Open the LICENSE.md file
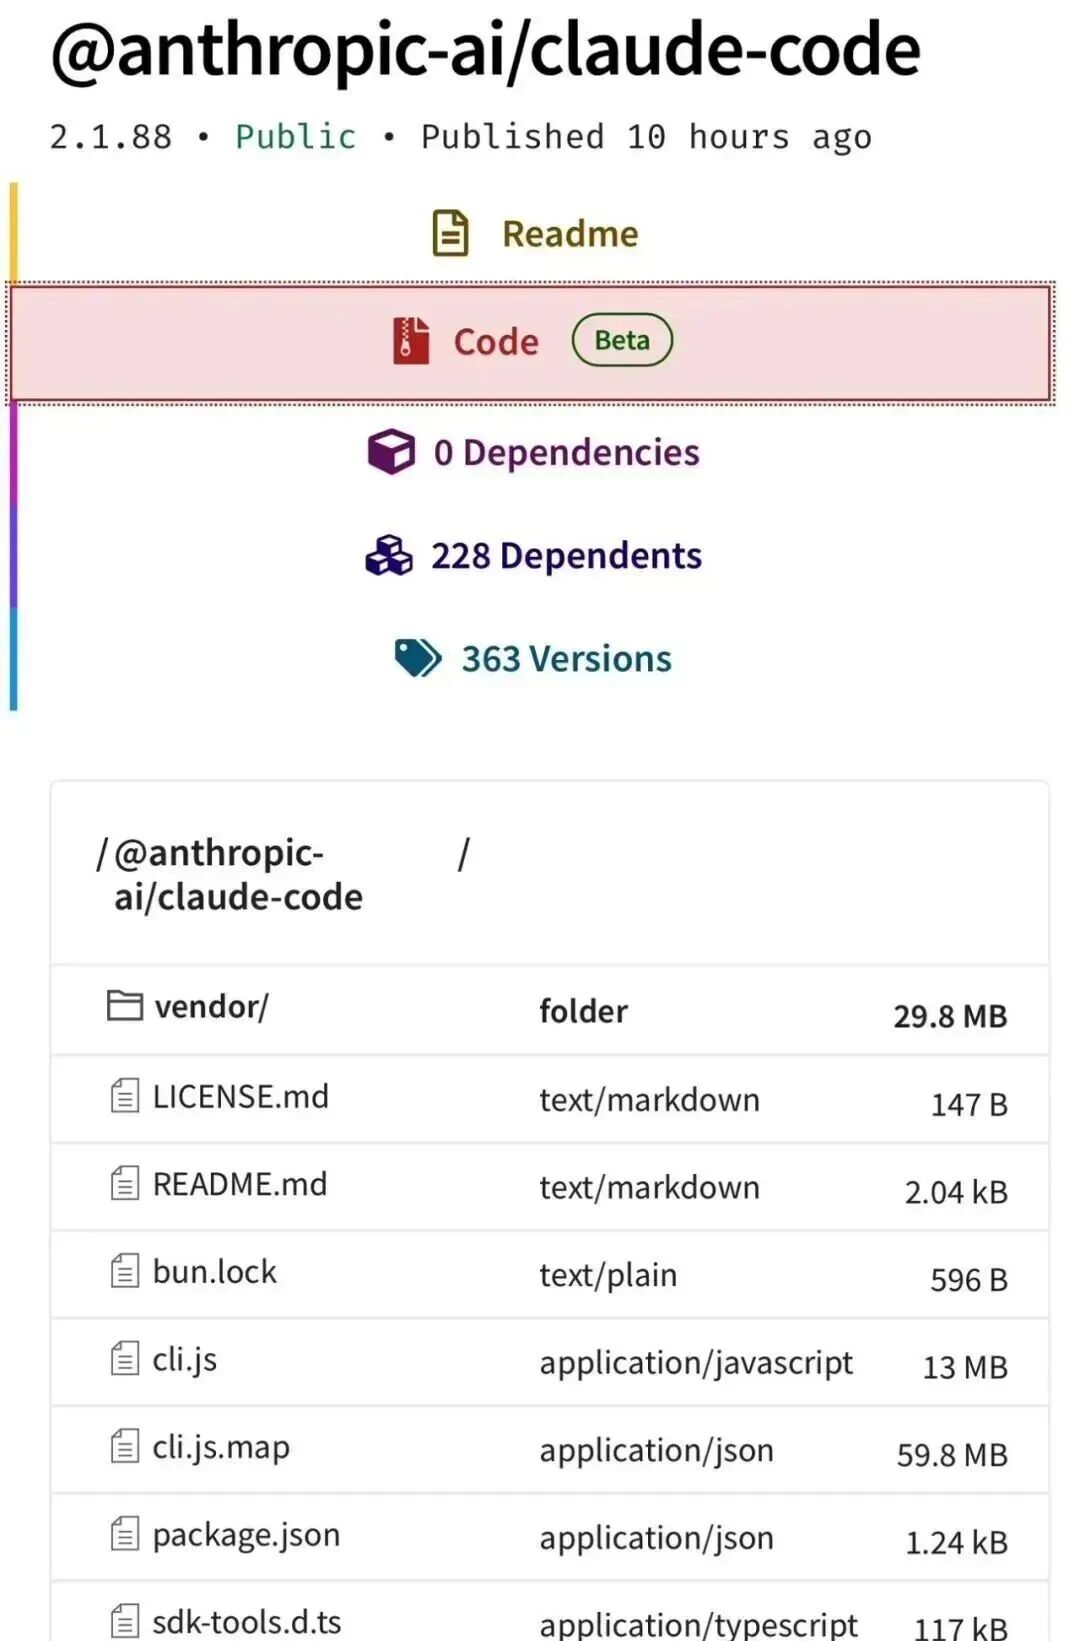The width and height of the screenshot is (1080, 1641). pos(240,1097)
